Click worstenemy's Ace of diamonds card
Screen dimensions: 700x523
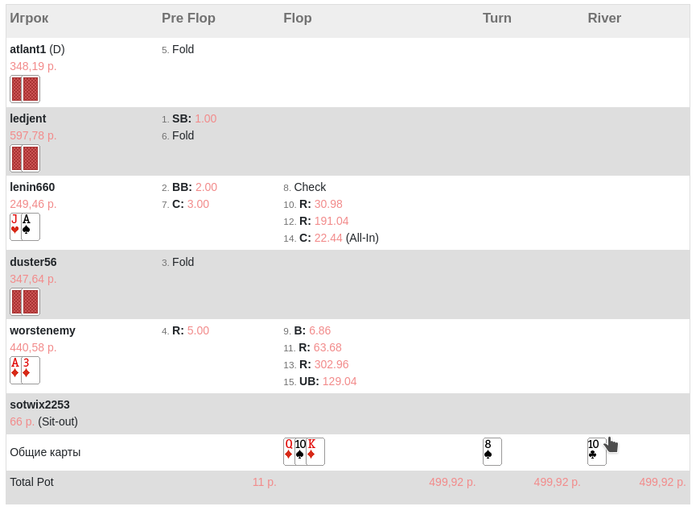pos(15,370)
